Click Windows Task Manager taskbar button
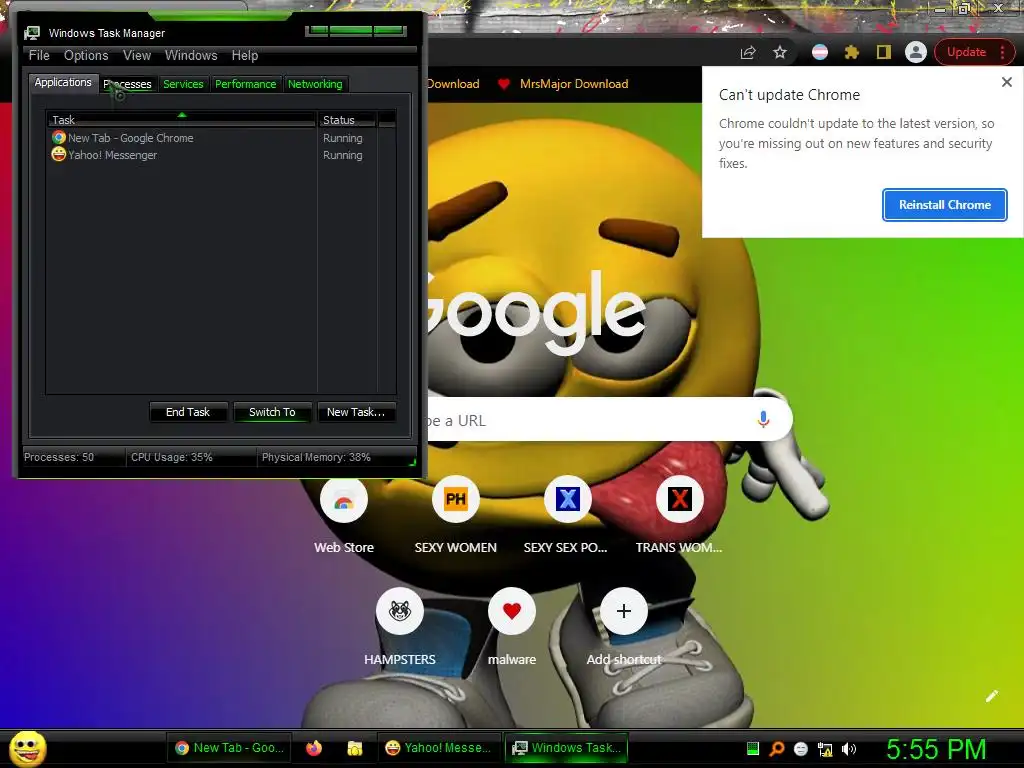The image size is (1024, 768). [566, 748]
